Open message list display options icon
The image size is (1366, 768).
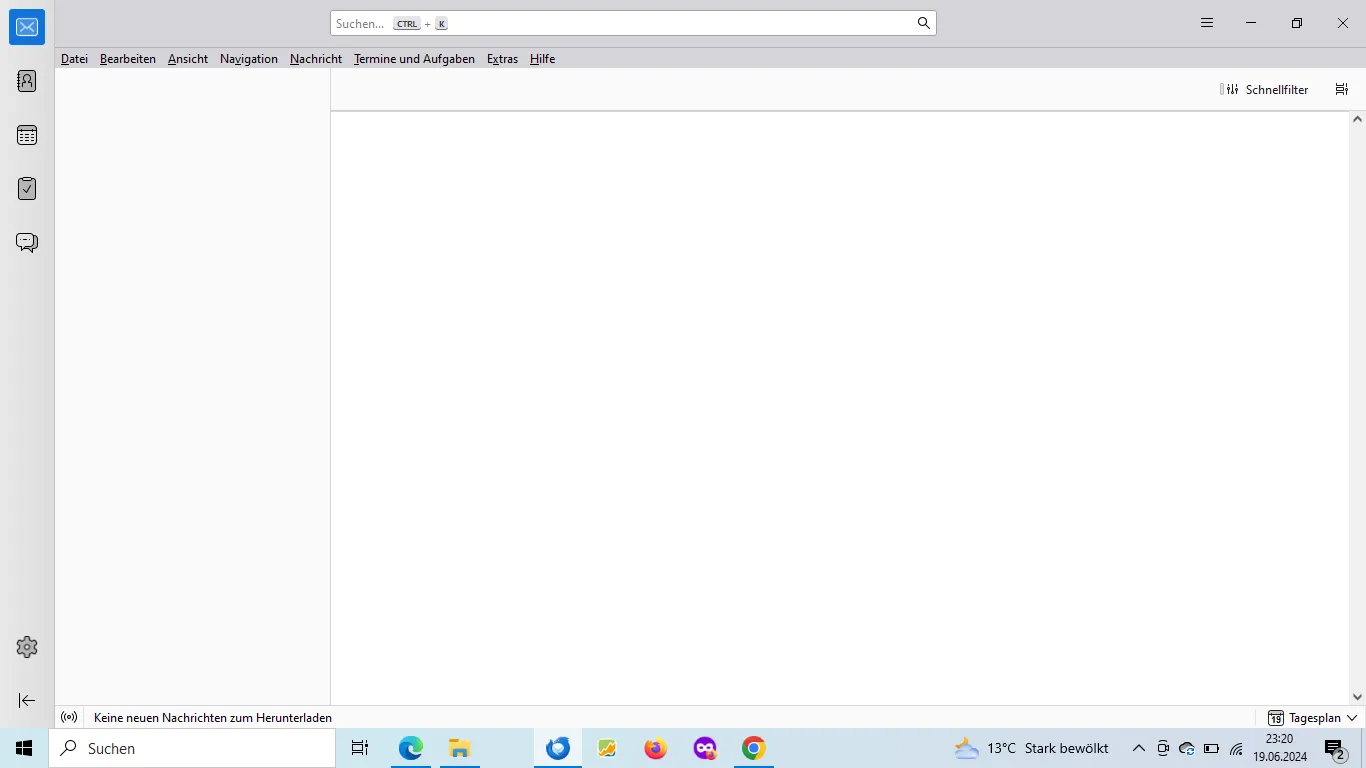(1342, 89)
